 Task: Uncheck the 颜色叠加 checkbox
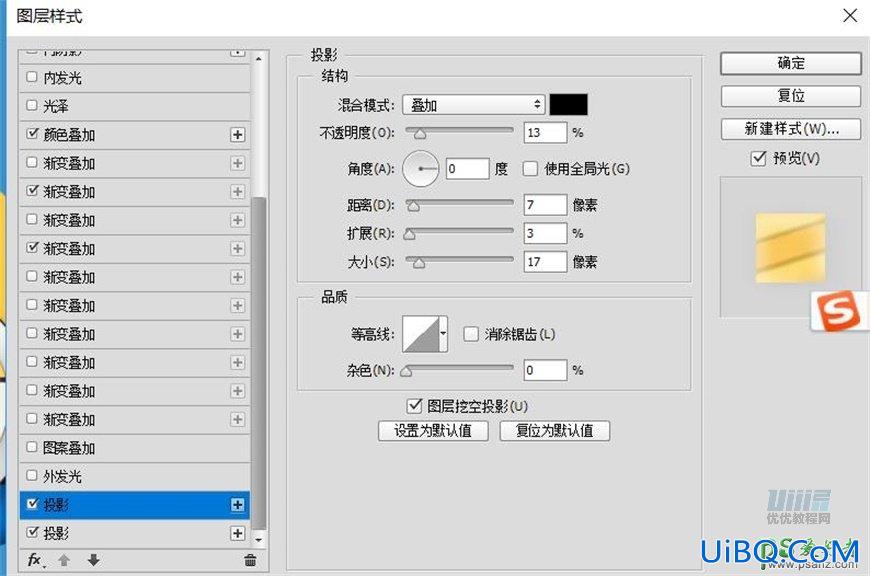[32, 134]
